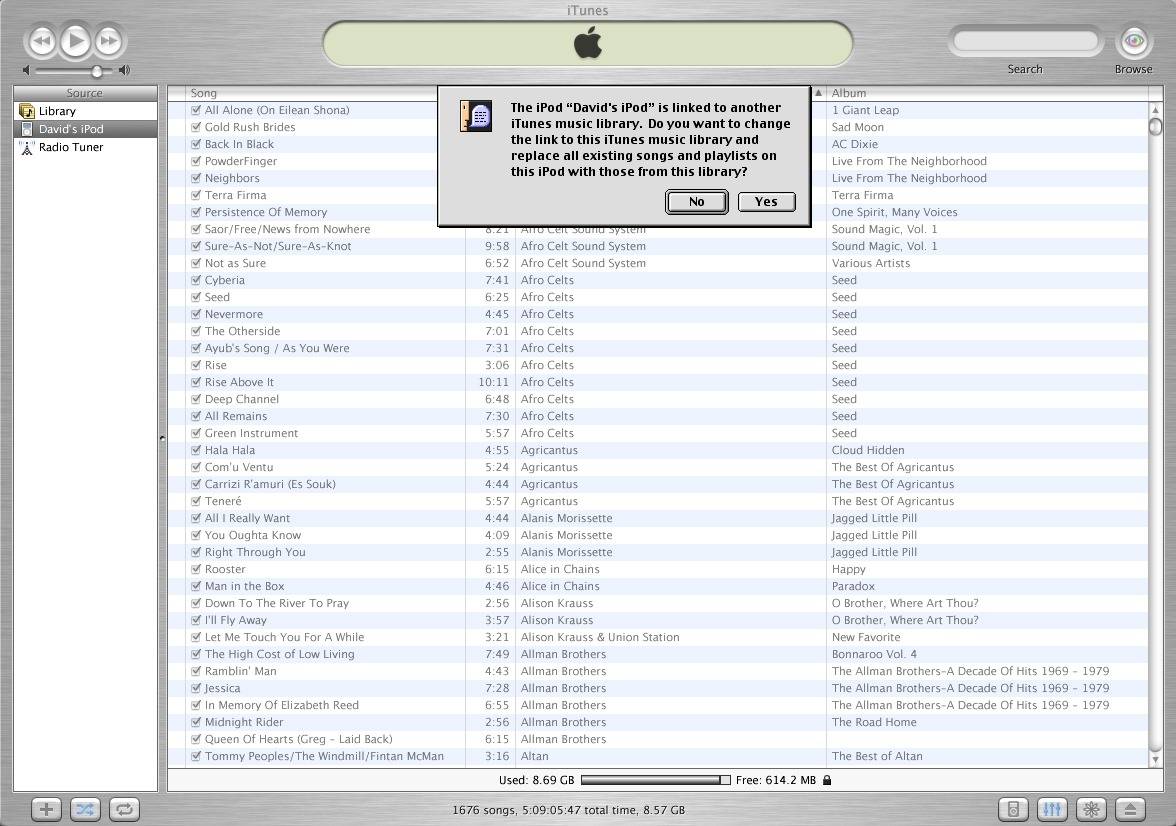Select Library in the Source list
Image resolution: width=1176 pixels, height=826 pixels.
point(57,111)
